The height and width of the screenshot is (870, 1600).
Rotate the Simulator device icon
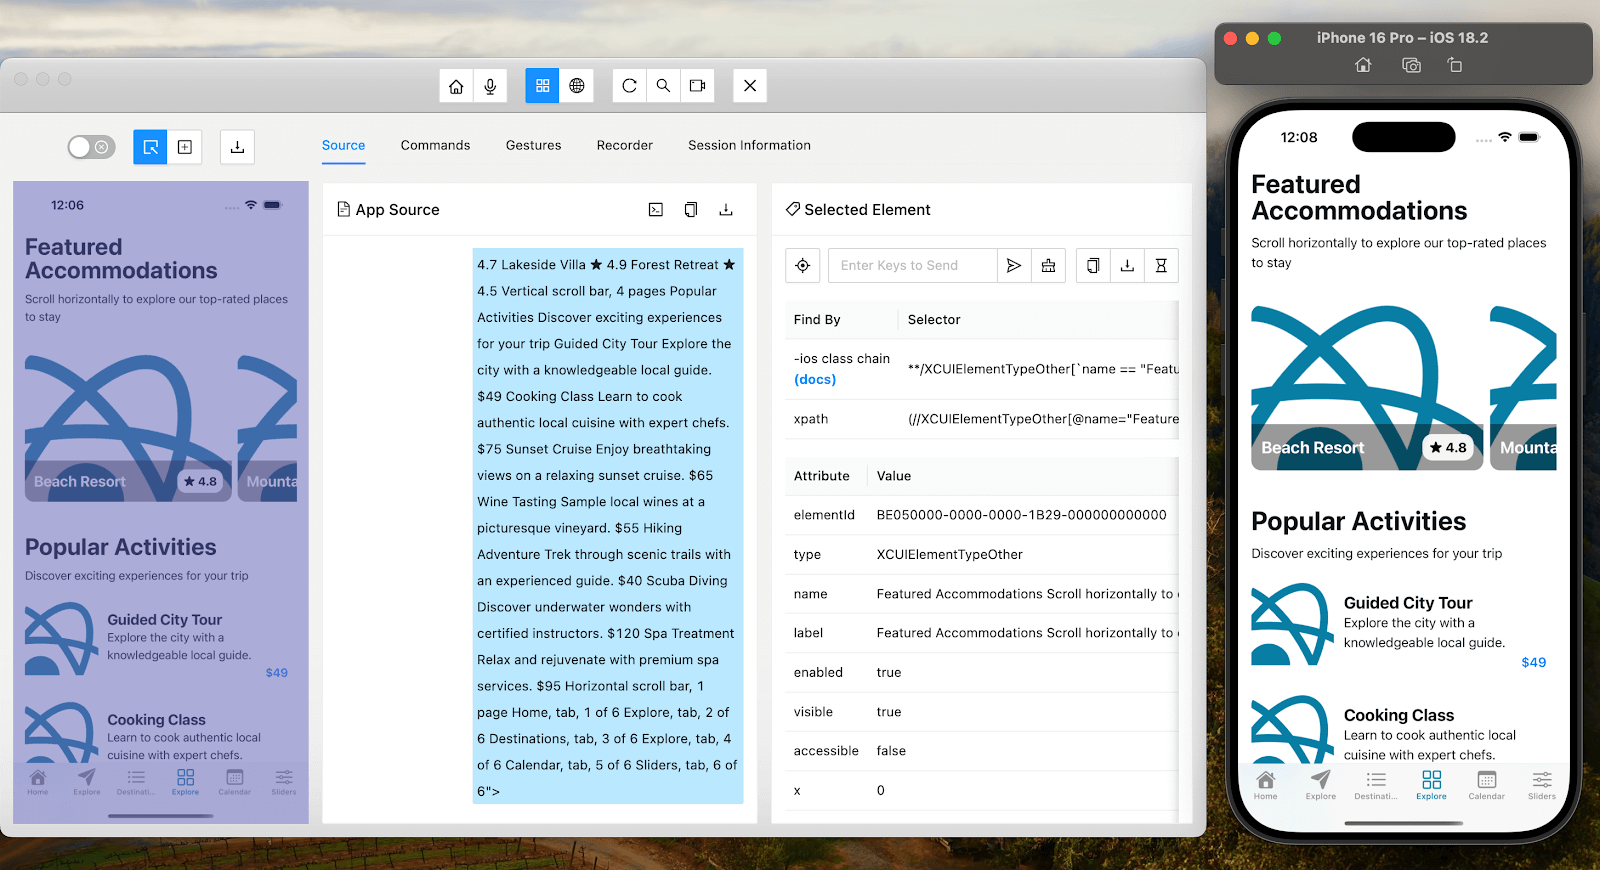pyautogui.click(x=1455, y=65)
